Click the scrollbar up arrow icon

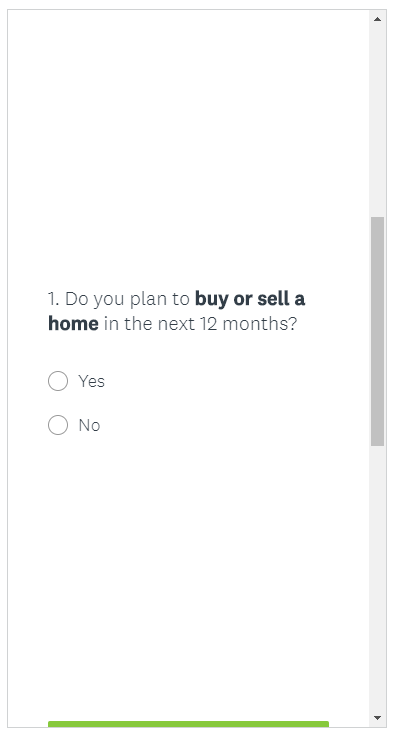tap(377, 19)
